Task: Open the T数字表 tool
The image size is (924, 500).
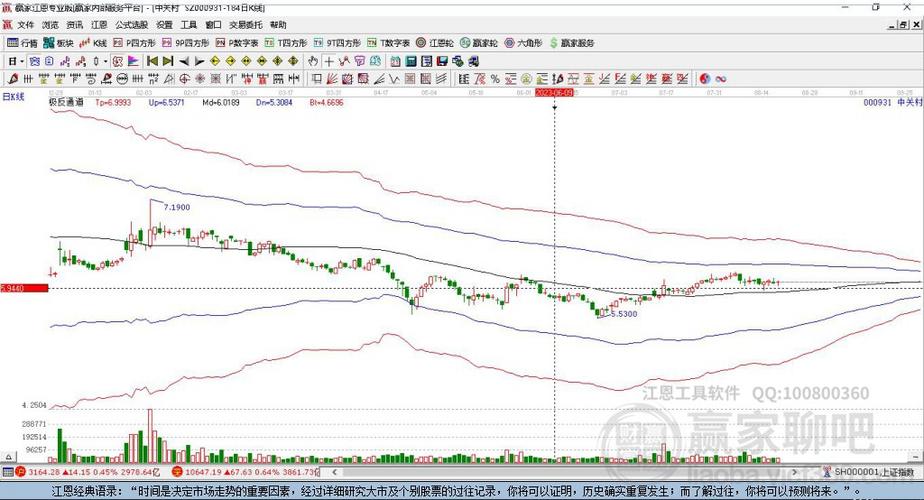Action: pos(388,43)
